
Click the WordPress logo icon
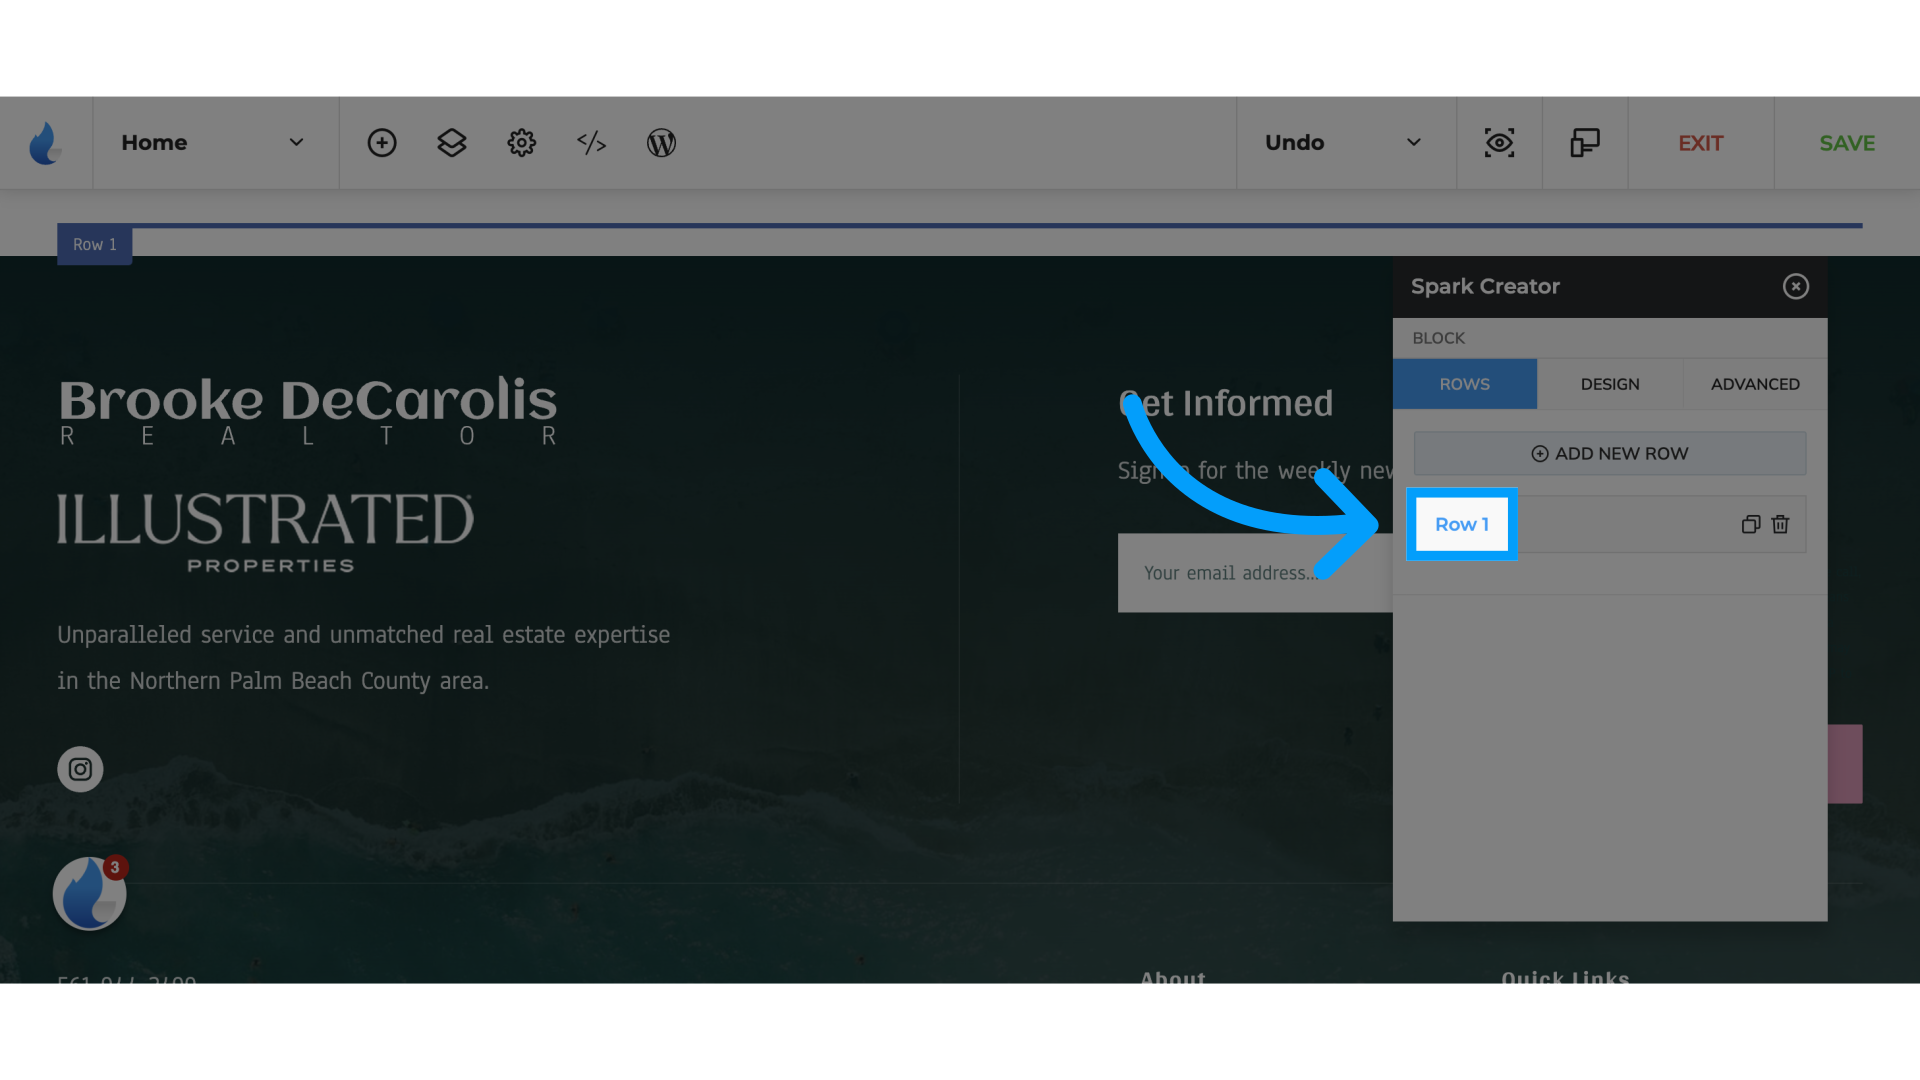[661, 143]
